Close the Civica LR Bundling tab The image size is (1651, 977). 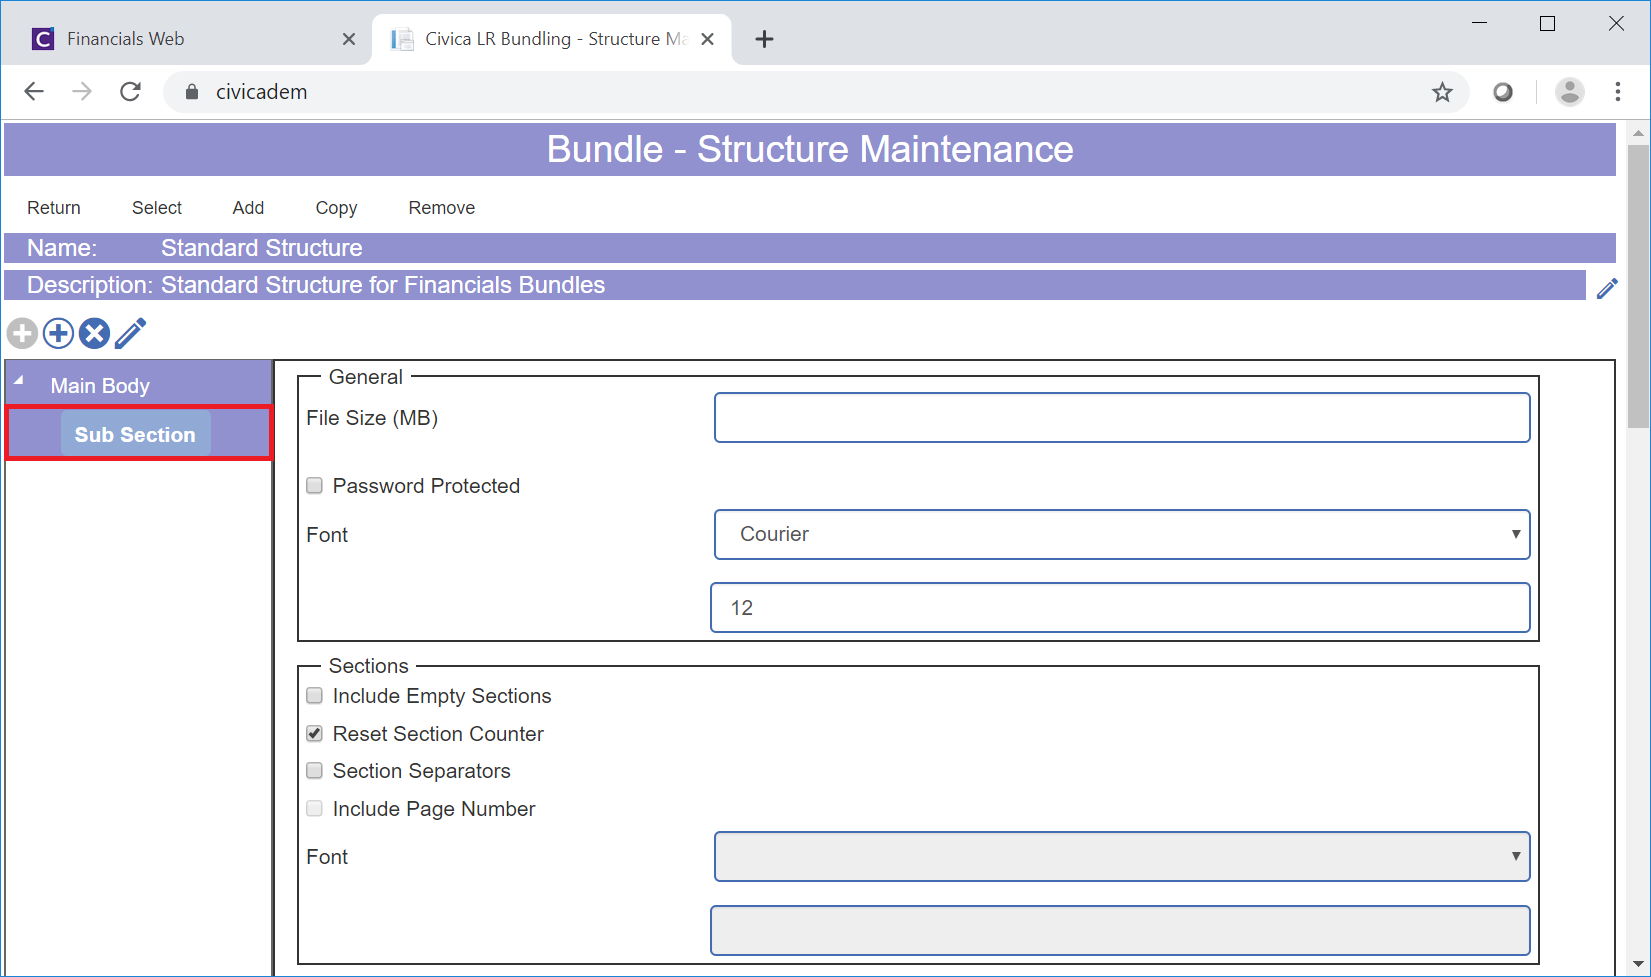point(707,39)
